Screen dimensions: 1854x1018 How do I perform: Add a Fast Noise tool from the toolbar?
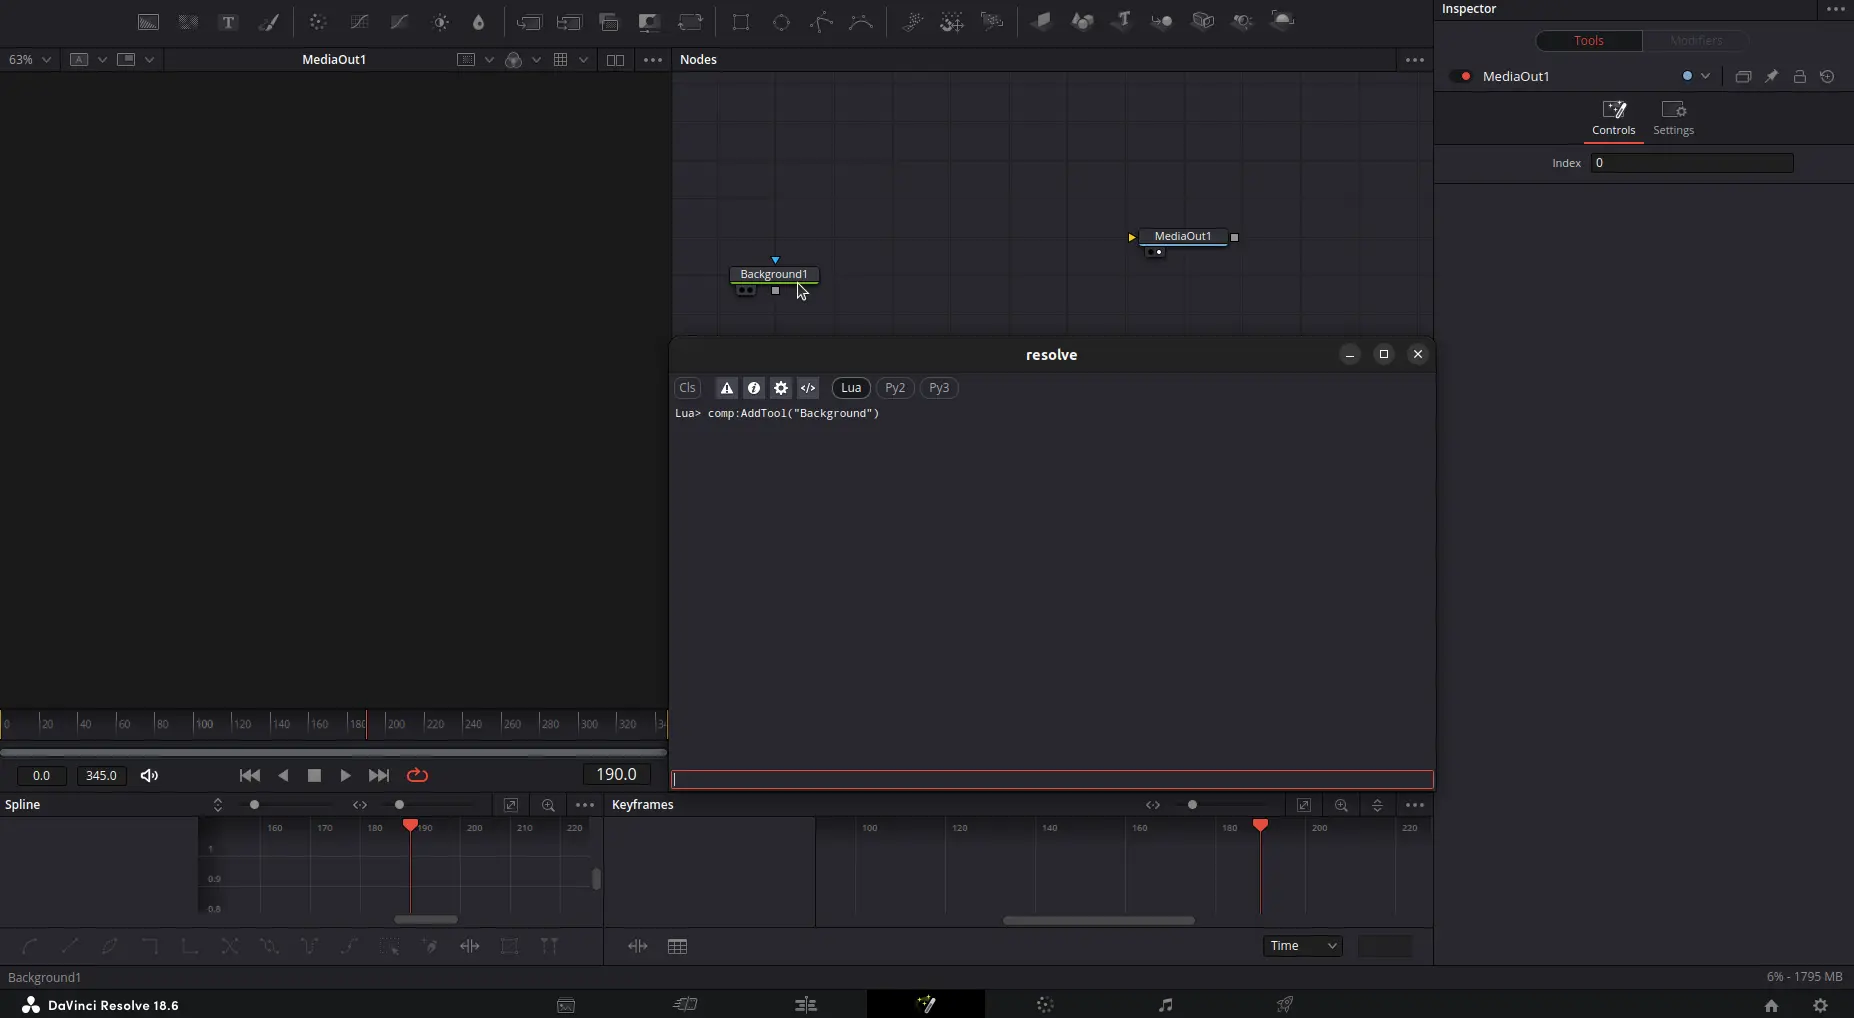pos(188,21)
